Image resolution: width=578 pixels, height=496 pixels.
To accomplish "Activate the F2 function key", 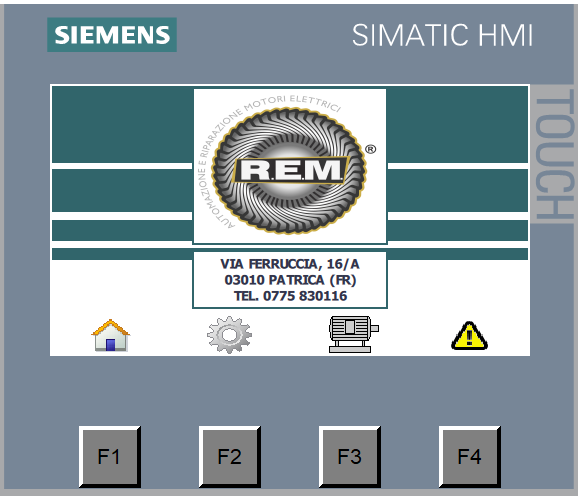I will [230, 457].
